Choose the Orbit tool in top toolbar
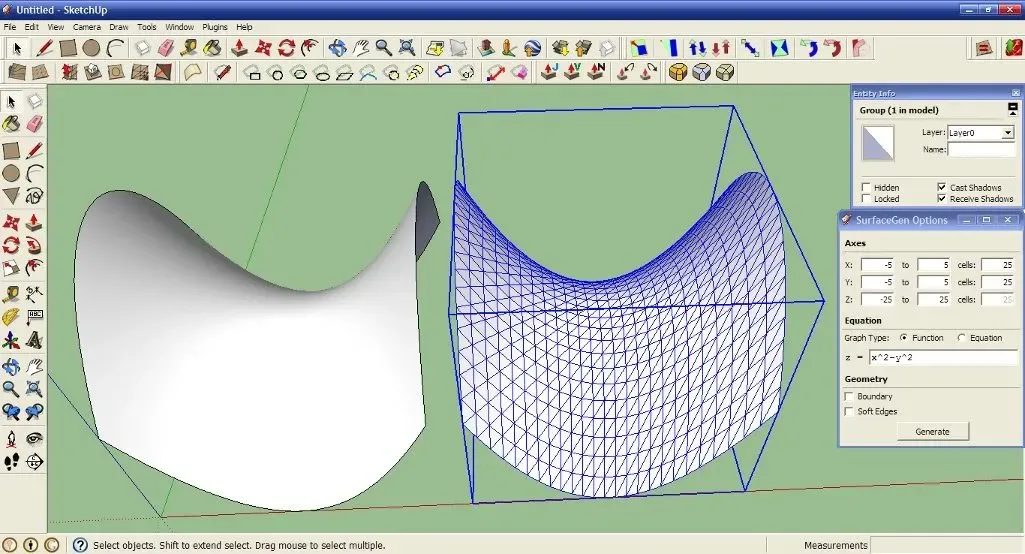Screen dimensions: 1025x554 [337, 48]
